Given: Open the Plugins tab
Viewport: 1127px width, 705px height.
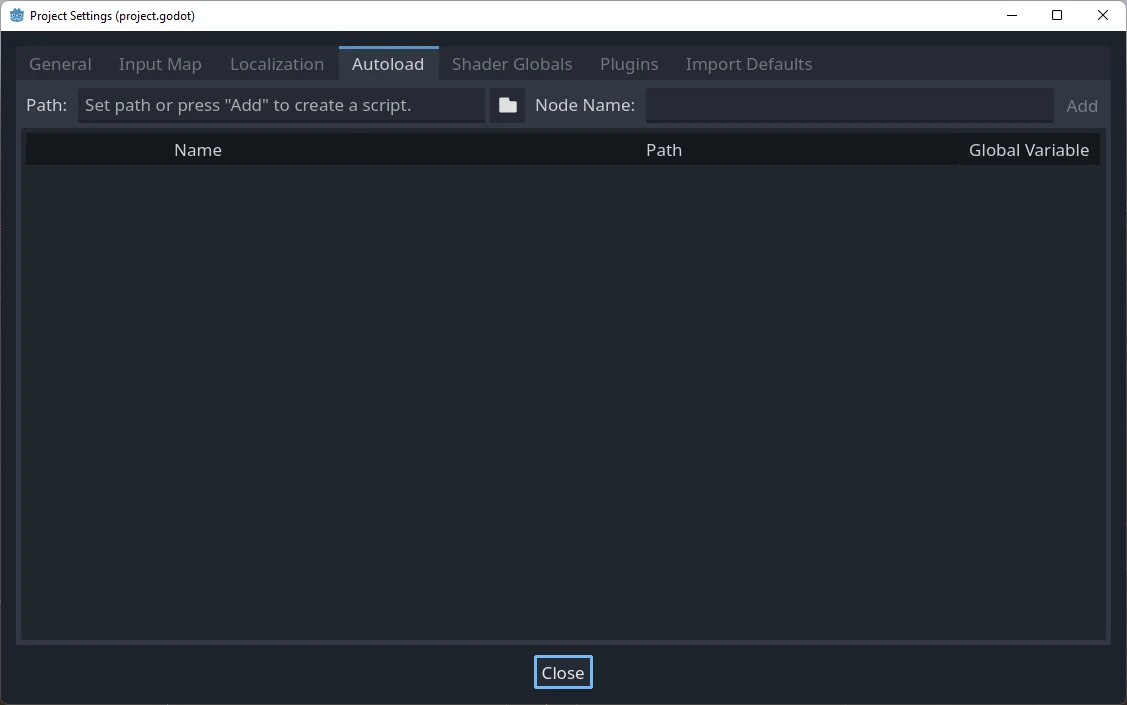Looking at the screenshot, I should pos(629,63).
